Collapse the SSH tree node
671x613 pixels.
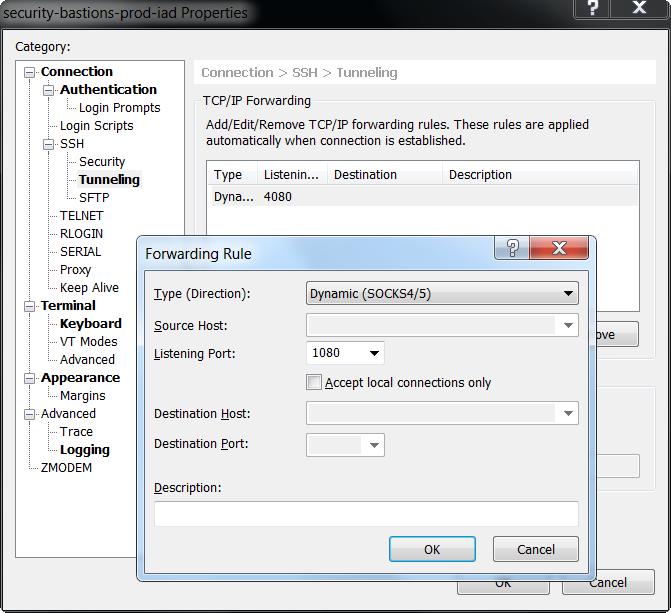tap(48, 144)
